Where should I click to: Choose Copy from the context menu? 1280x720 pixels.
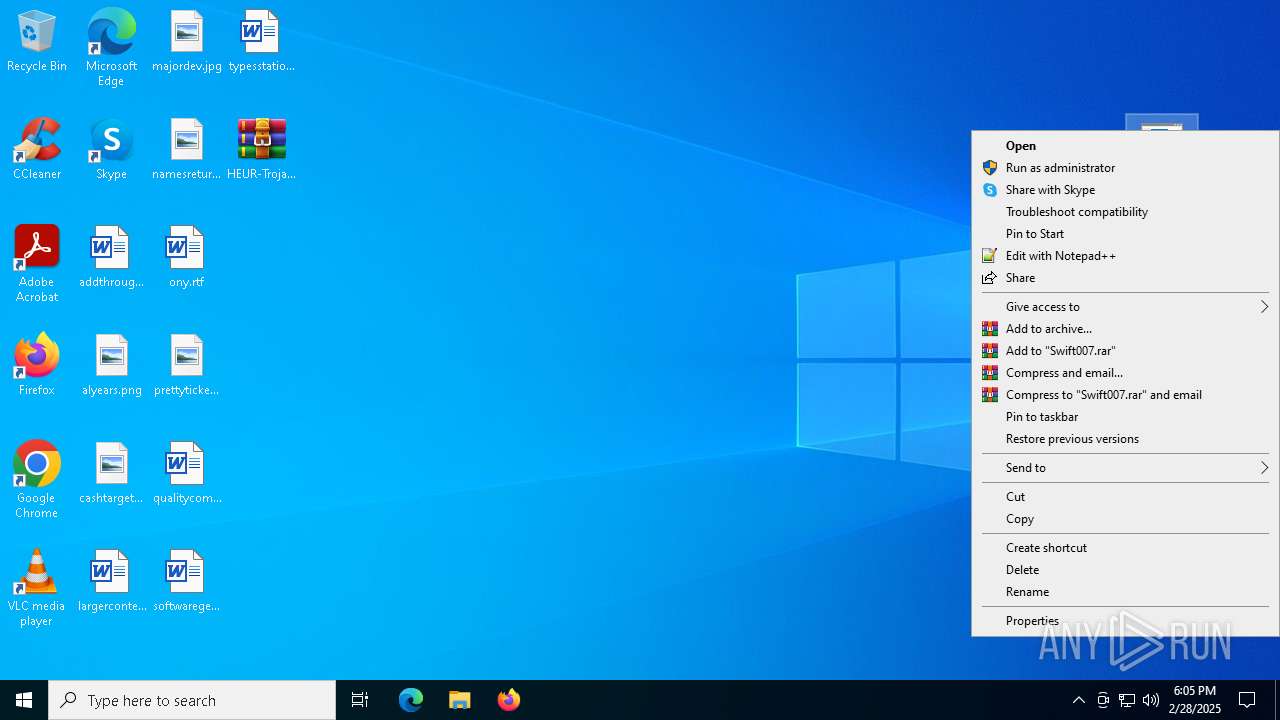(1125, 519)
